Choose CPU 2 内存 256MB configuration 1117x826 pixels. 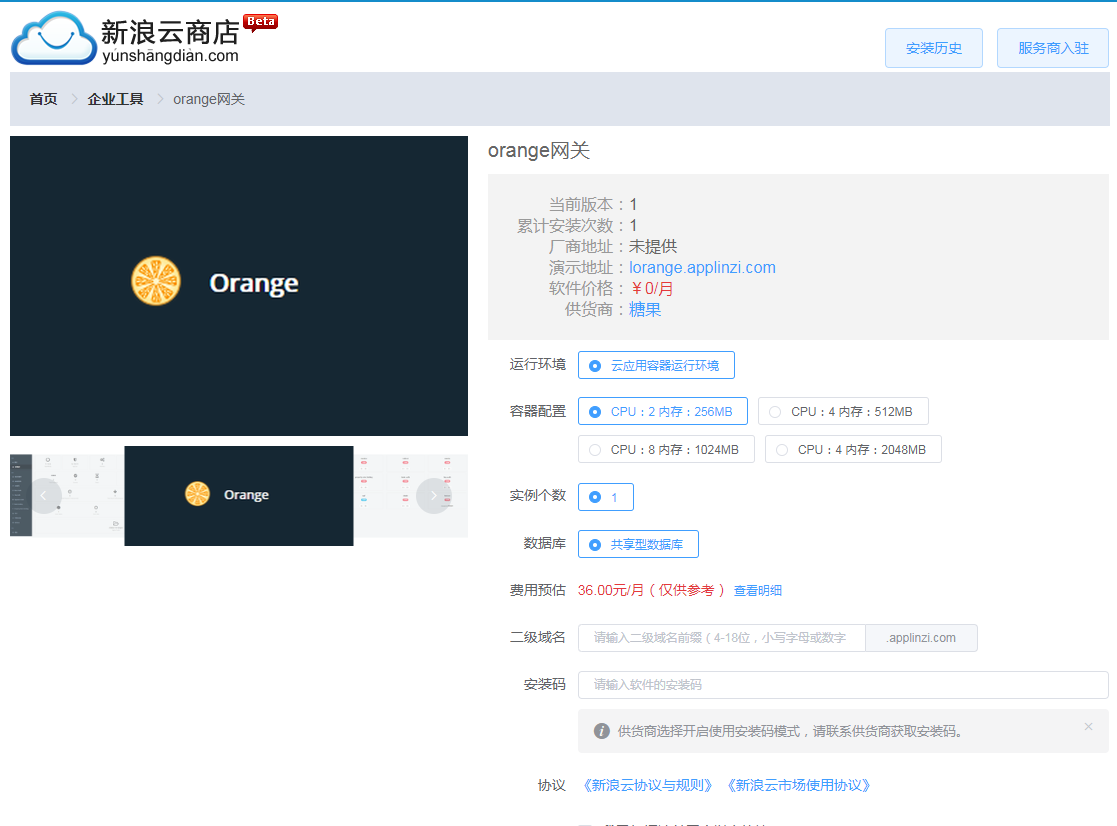click(663, 412)
